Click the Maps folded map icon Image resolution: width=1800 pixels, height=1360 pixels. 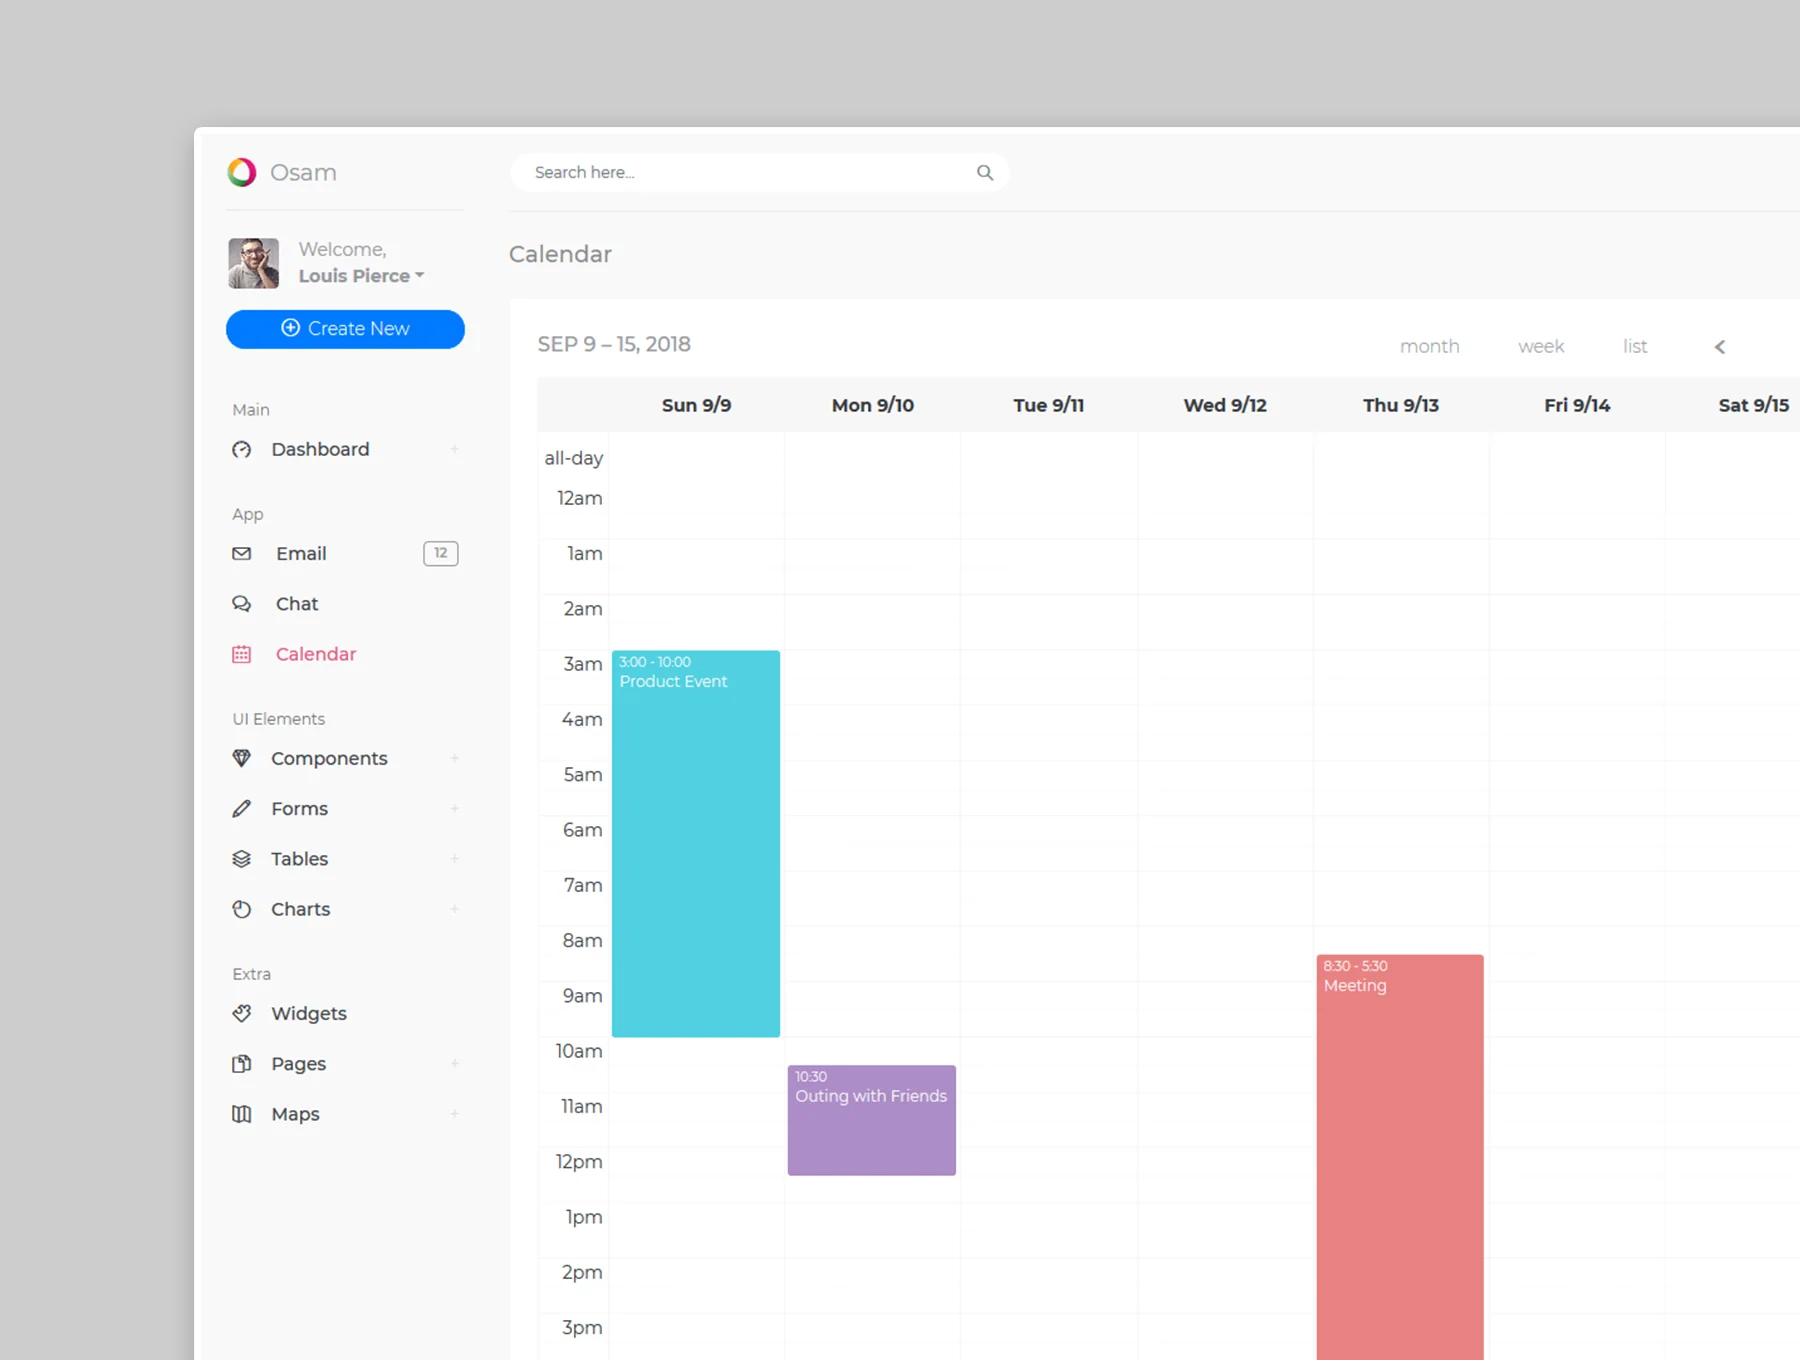pyautogui.click(x=242, y=1114)
